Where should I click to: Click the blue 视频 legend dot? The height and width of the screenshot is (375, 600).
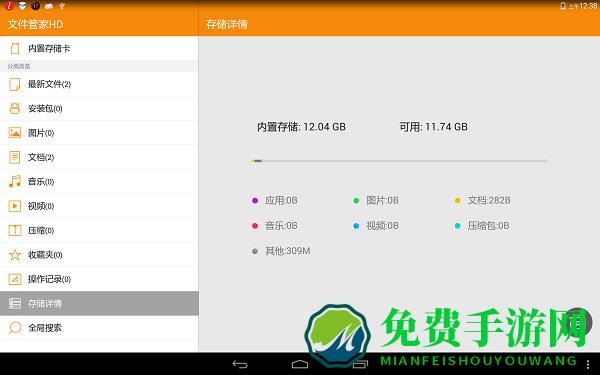356,226
